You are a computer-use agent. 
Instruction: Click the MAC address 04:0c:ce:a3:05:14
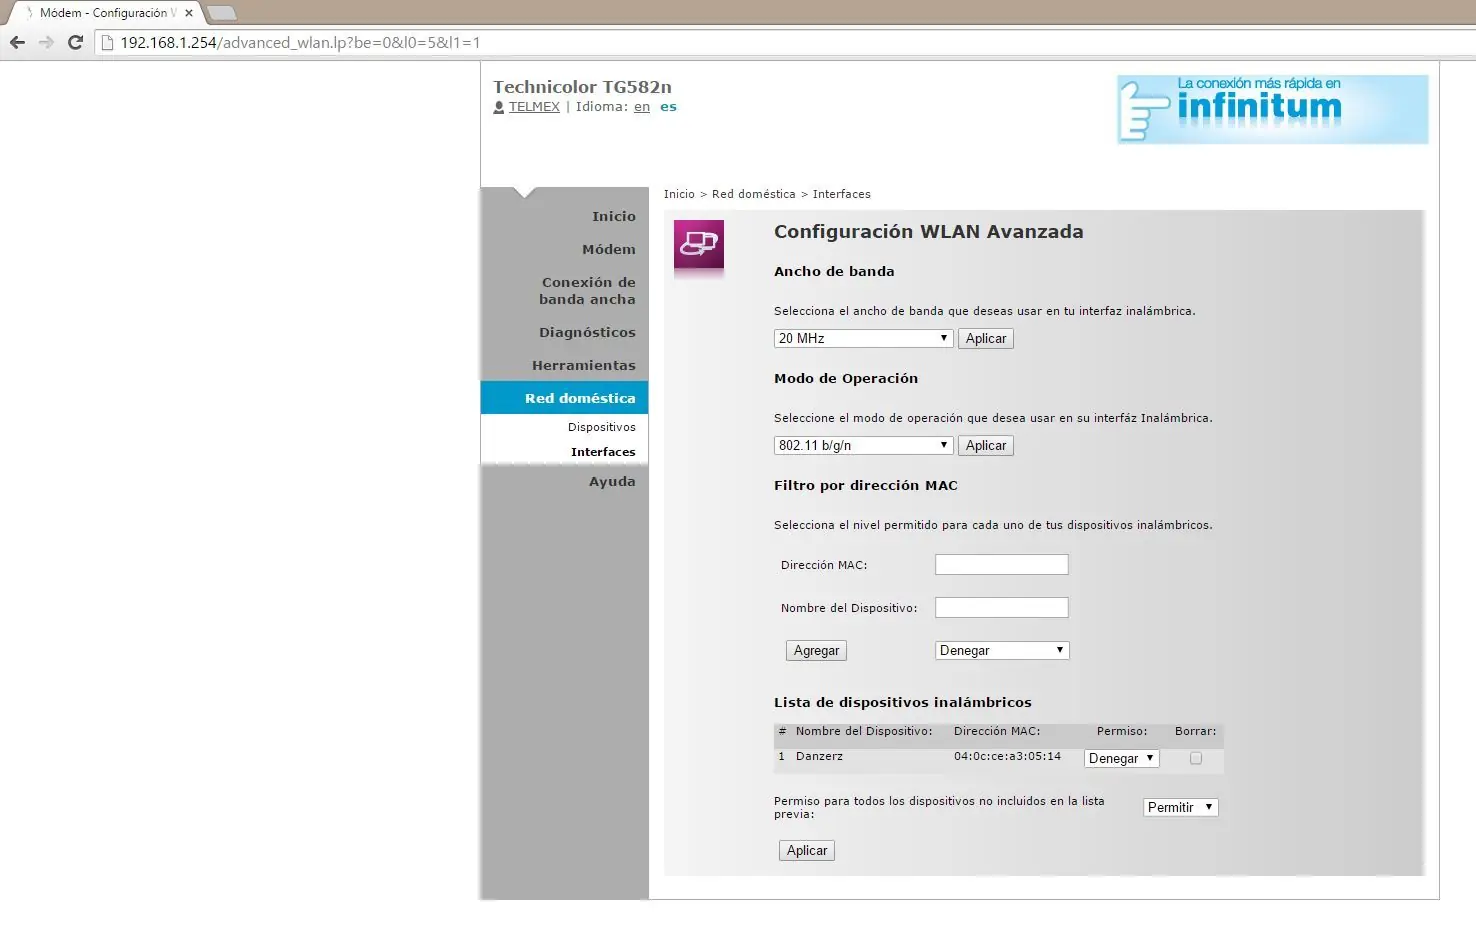pyautogui.click(x=1007, y=756)
